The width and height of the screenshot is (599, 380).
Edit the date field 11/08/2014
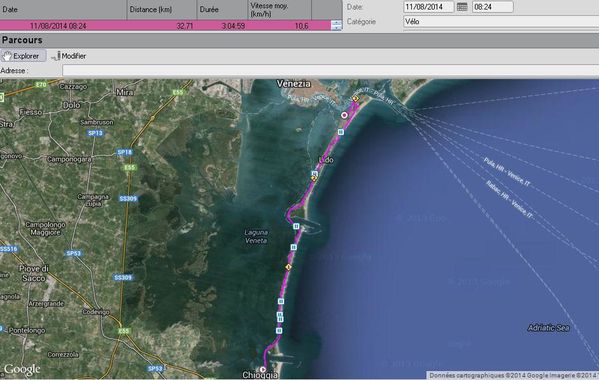(429, 7)
